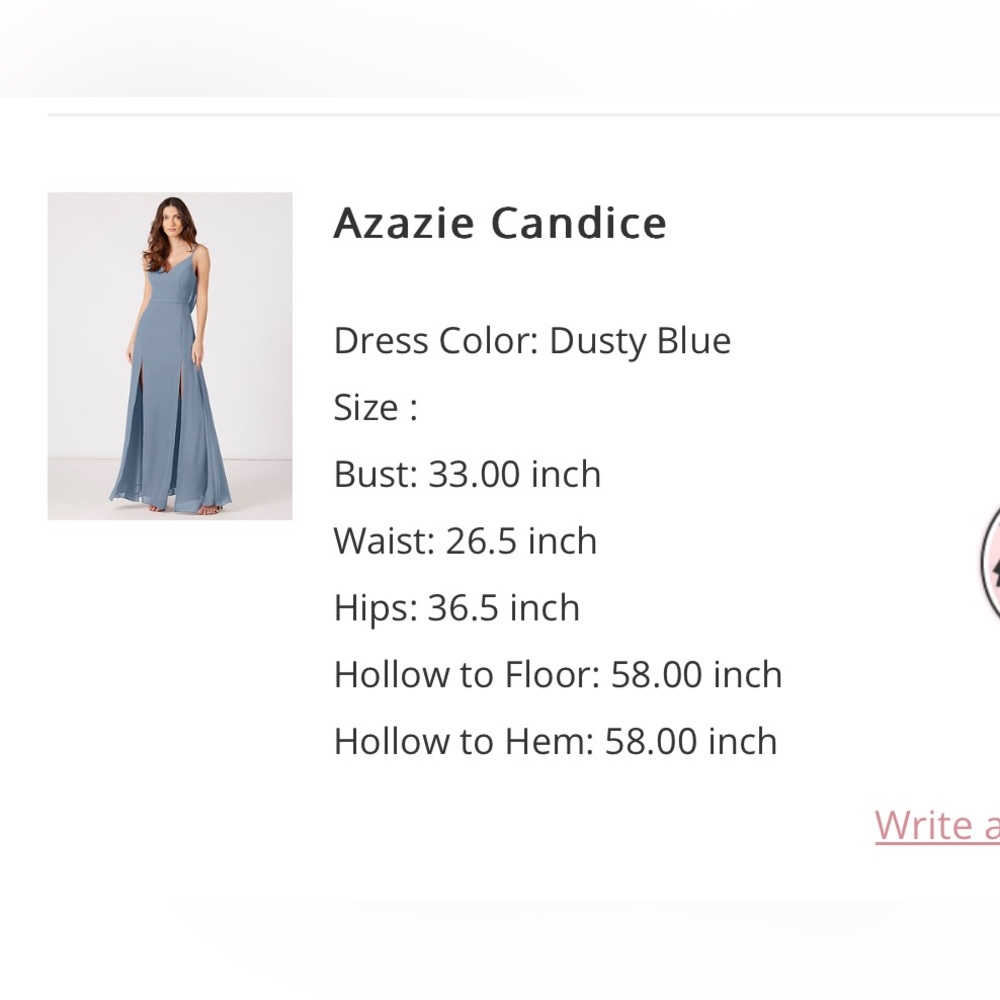The image size is (1000, 1000).
Task: Click the Azazie Candice heading in bold
Action: [500, 222]
